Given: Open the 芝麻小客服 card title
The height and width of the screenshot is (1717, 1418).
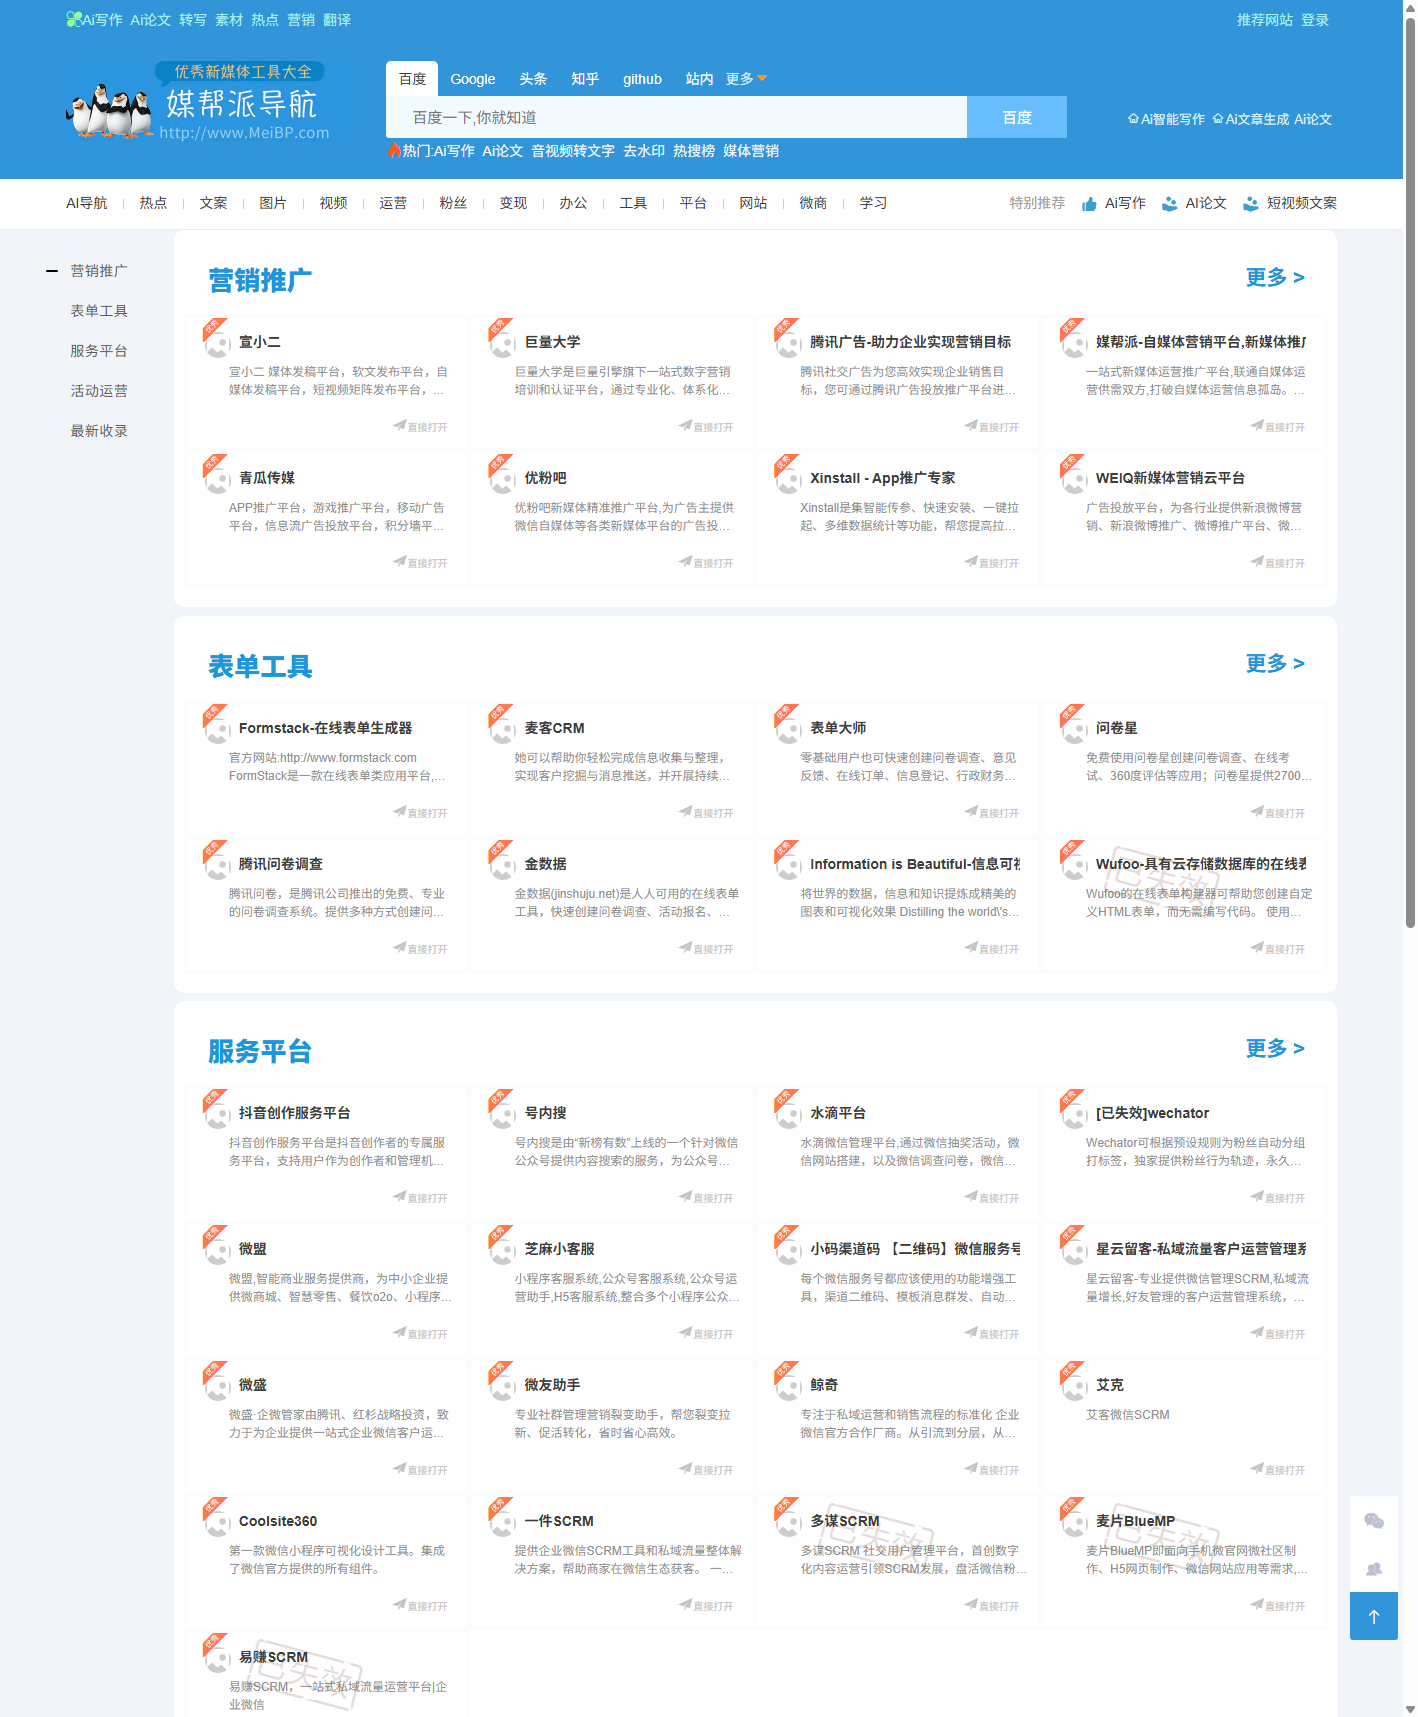Looking at the screenshot, I should click(559, 1249).
